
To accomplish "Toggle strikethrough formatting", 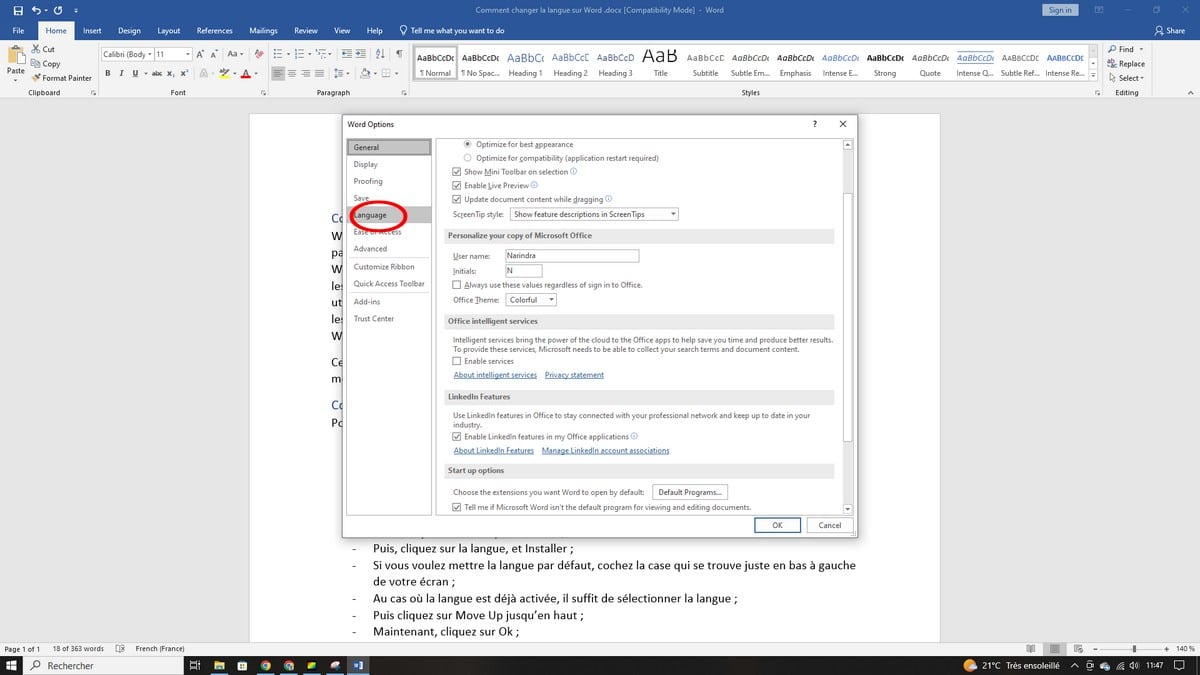I will [156, 73].
